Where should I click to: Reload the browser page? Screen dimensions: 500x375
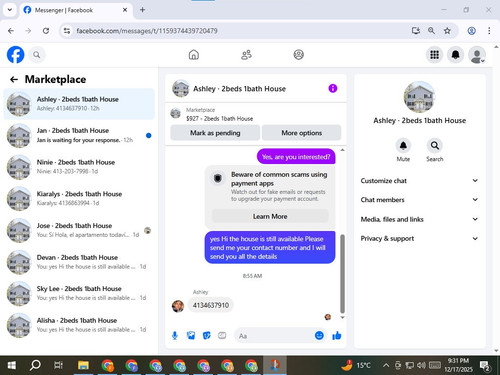point(46,31)
